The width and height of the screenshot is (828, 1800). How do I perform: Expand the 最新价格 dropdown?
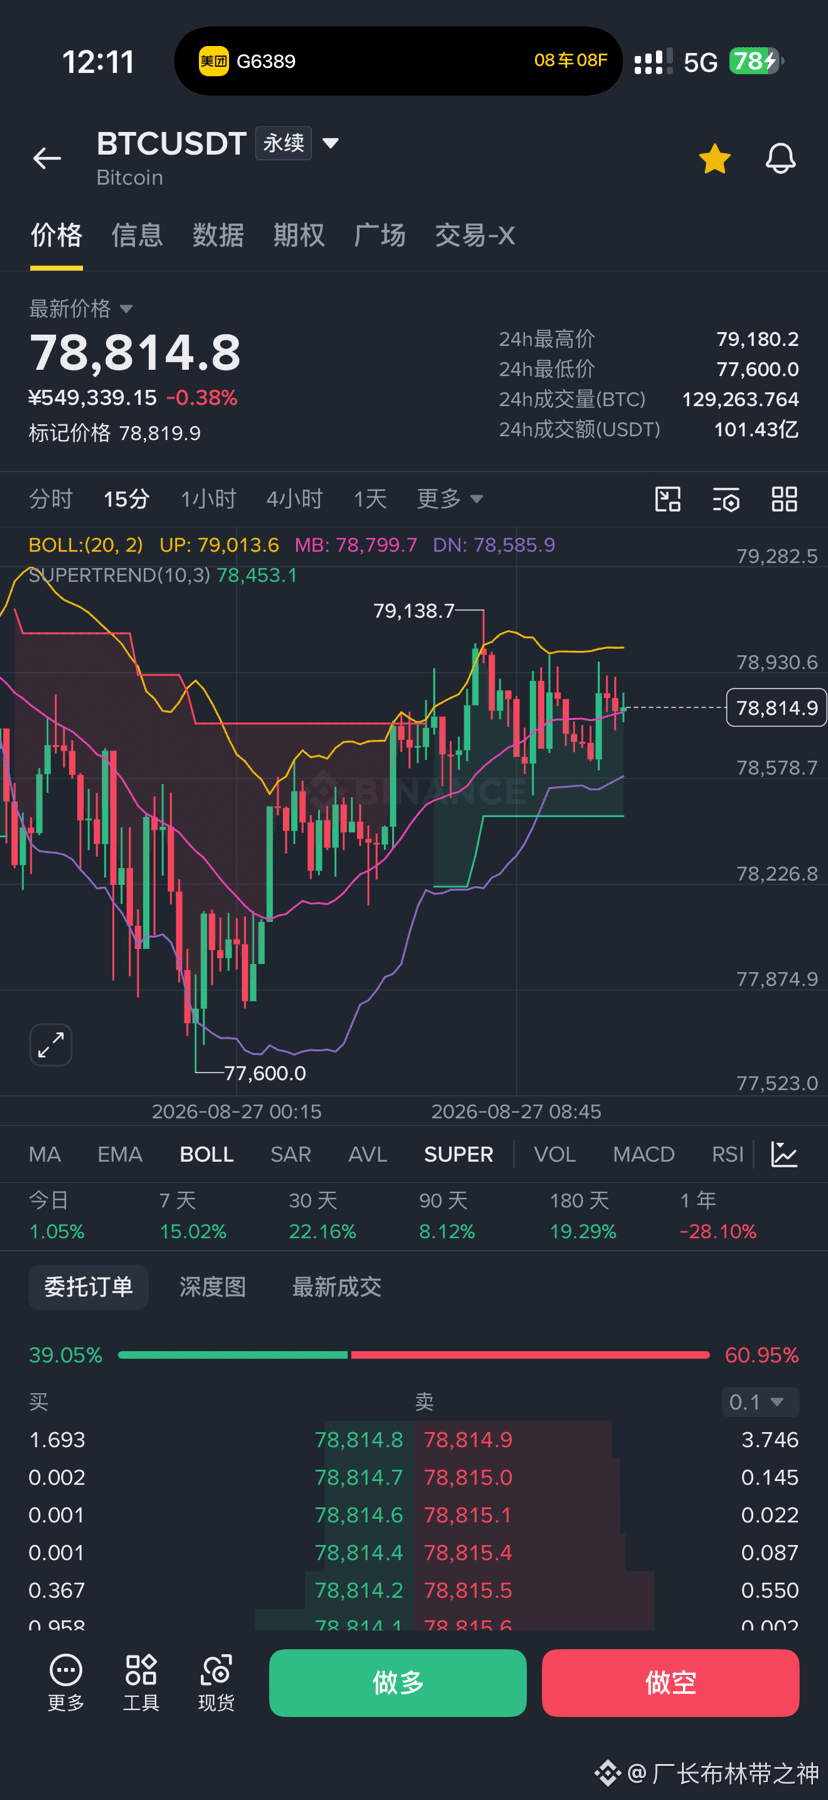[x=81, y=308]
